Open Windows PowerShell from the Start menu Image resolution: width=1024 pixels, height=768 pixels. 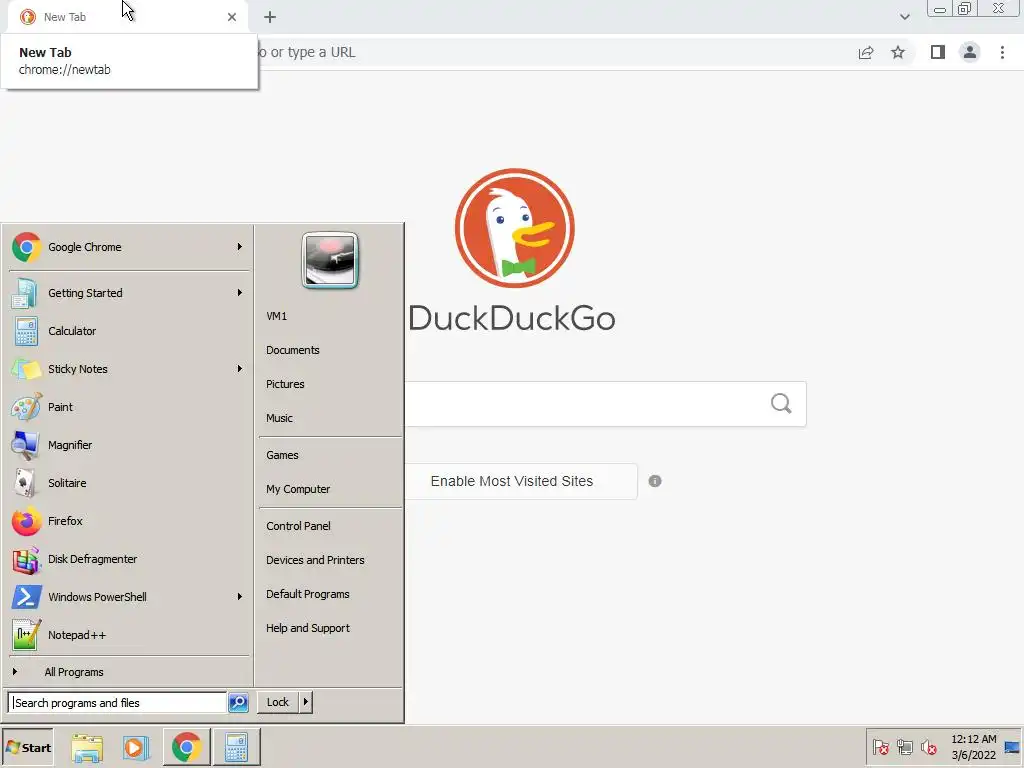pyautogui.click(x=127, y=597)
